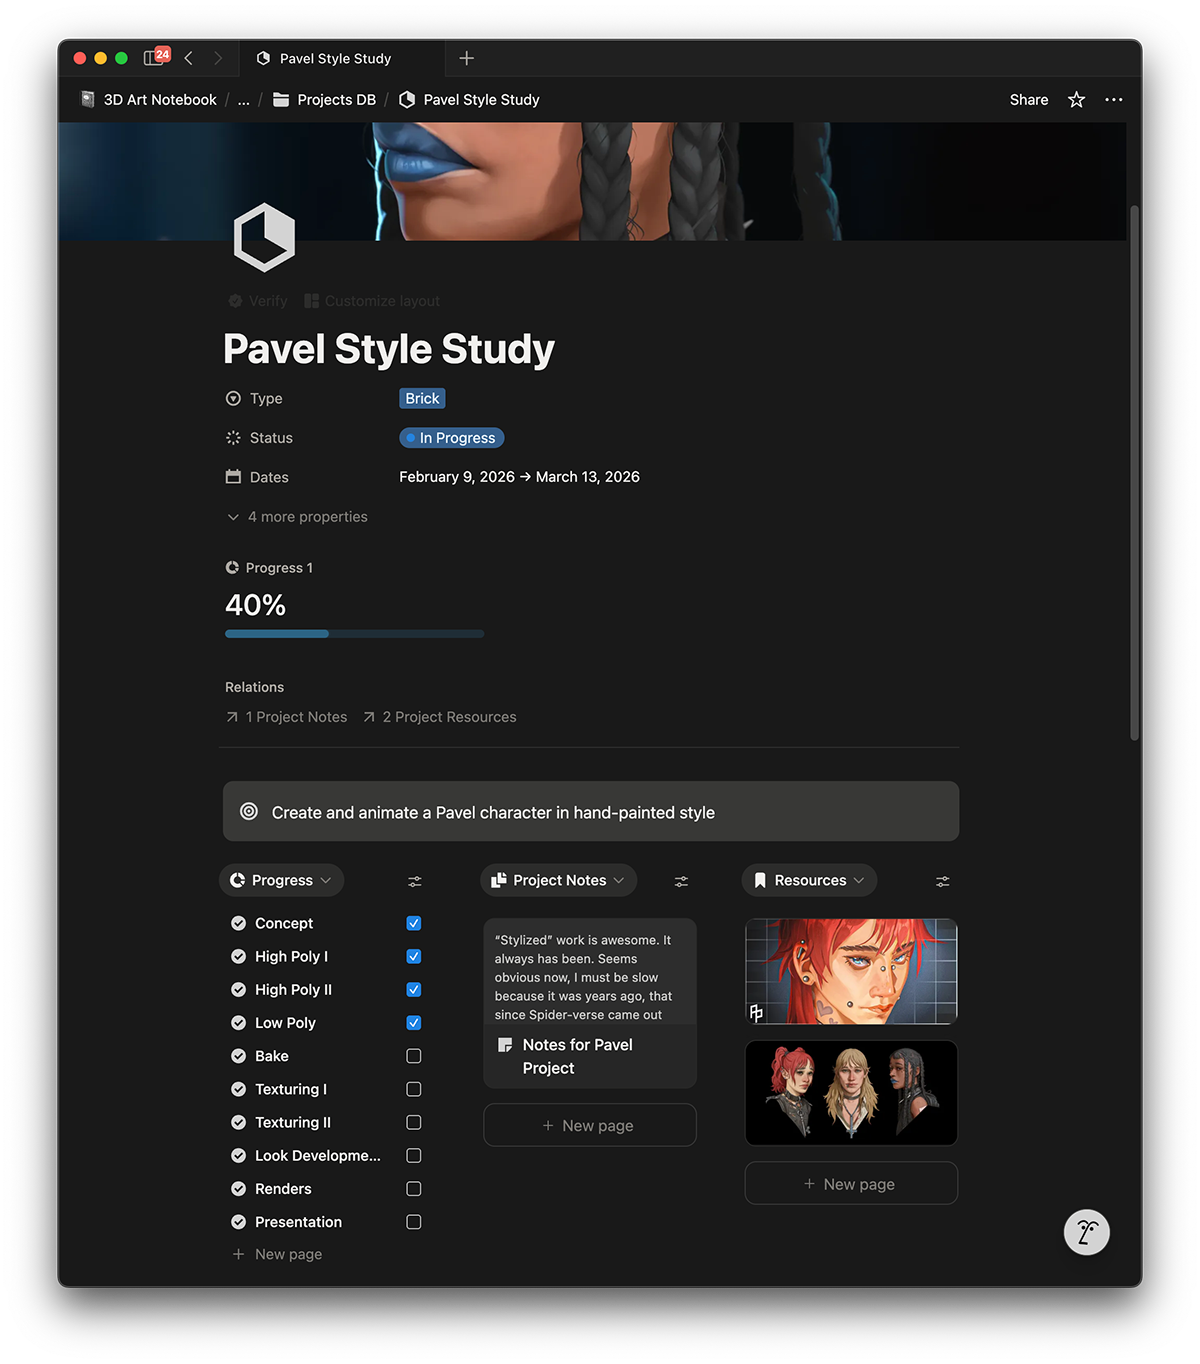Open 2 Project Resources relation link

[x=440, y=717]
